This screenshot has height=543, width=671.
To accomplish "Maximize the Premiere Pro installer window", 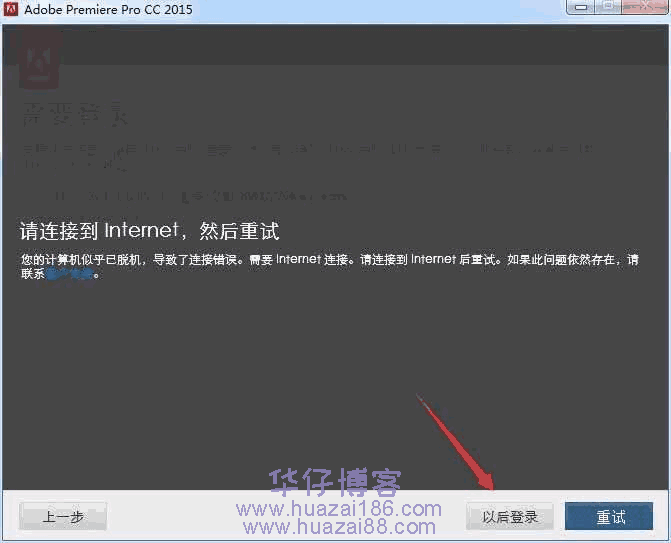I will click(608, 7).
